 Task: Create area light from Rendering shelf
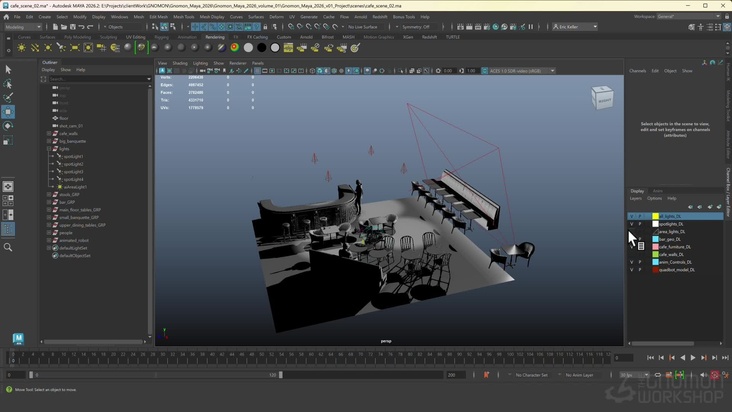tap(75, 48)
